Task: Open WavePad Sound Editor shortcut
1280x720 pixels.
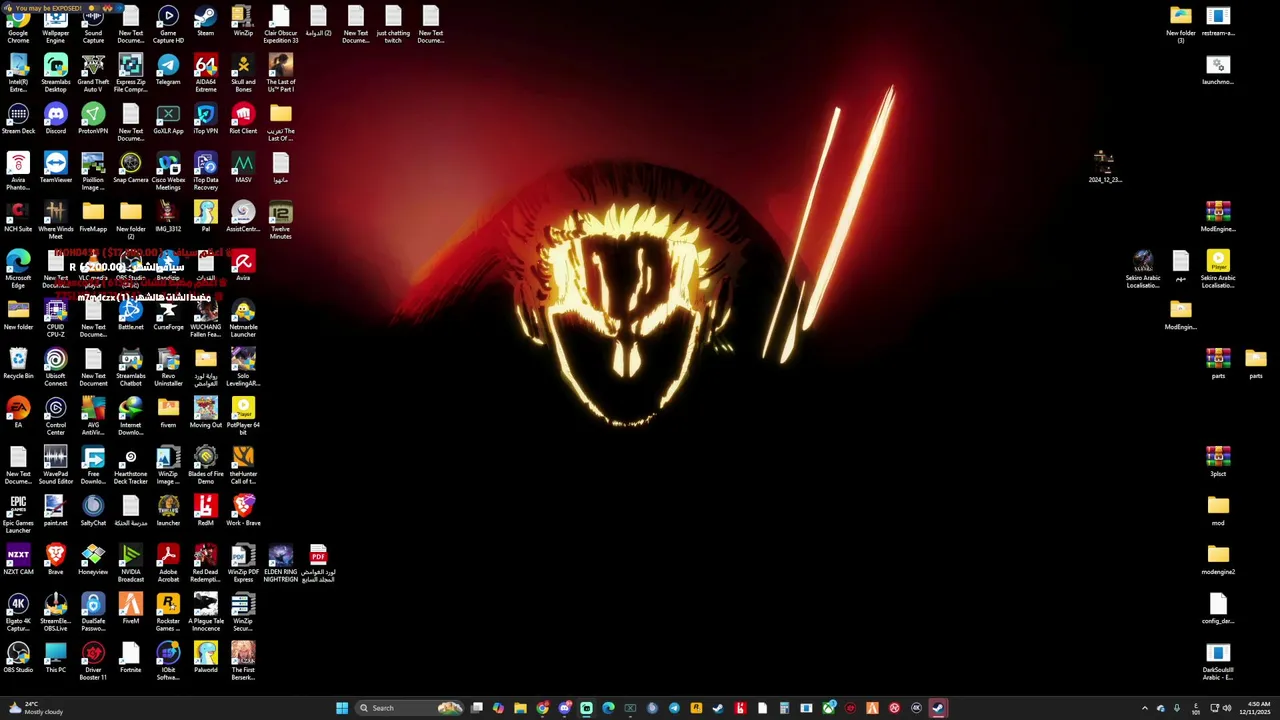Action: [56, 465]
